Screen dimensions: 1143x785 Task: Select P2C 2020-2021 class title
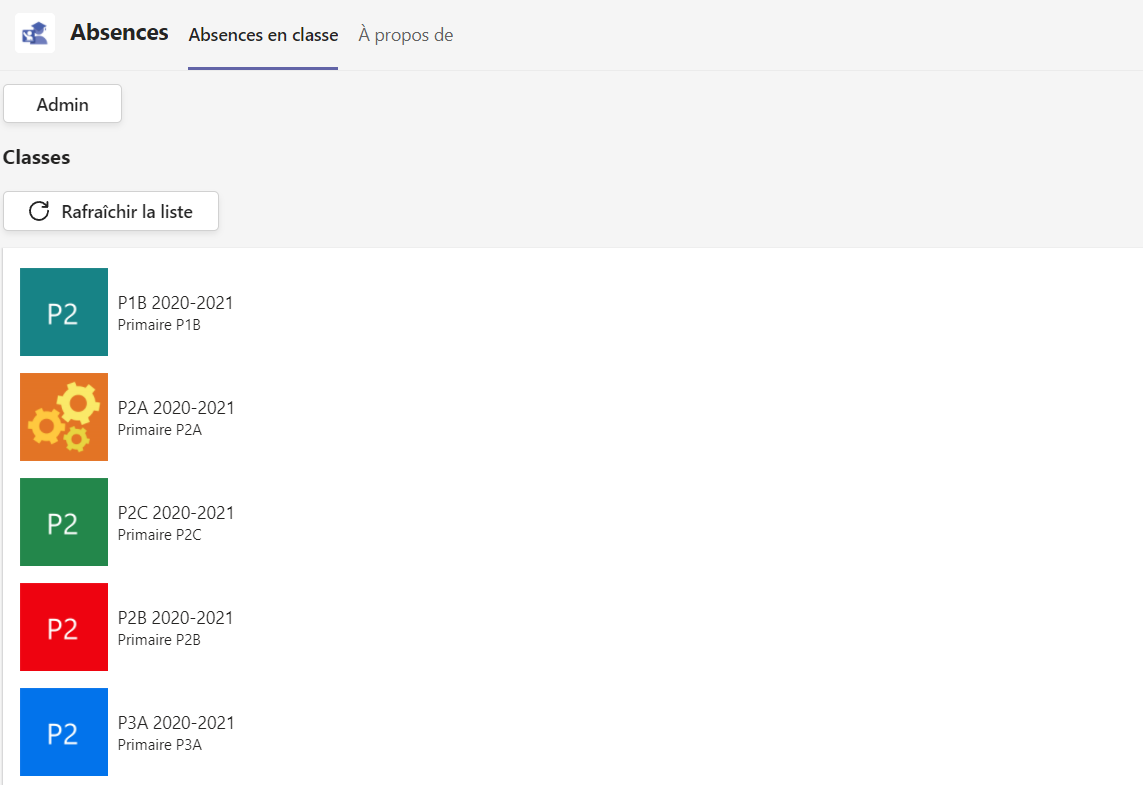coord(176,512)
